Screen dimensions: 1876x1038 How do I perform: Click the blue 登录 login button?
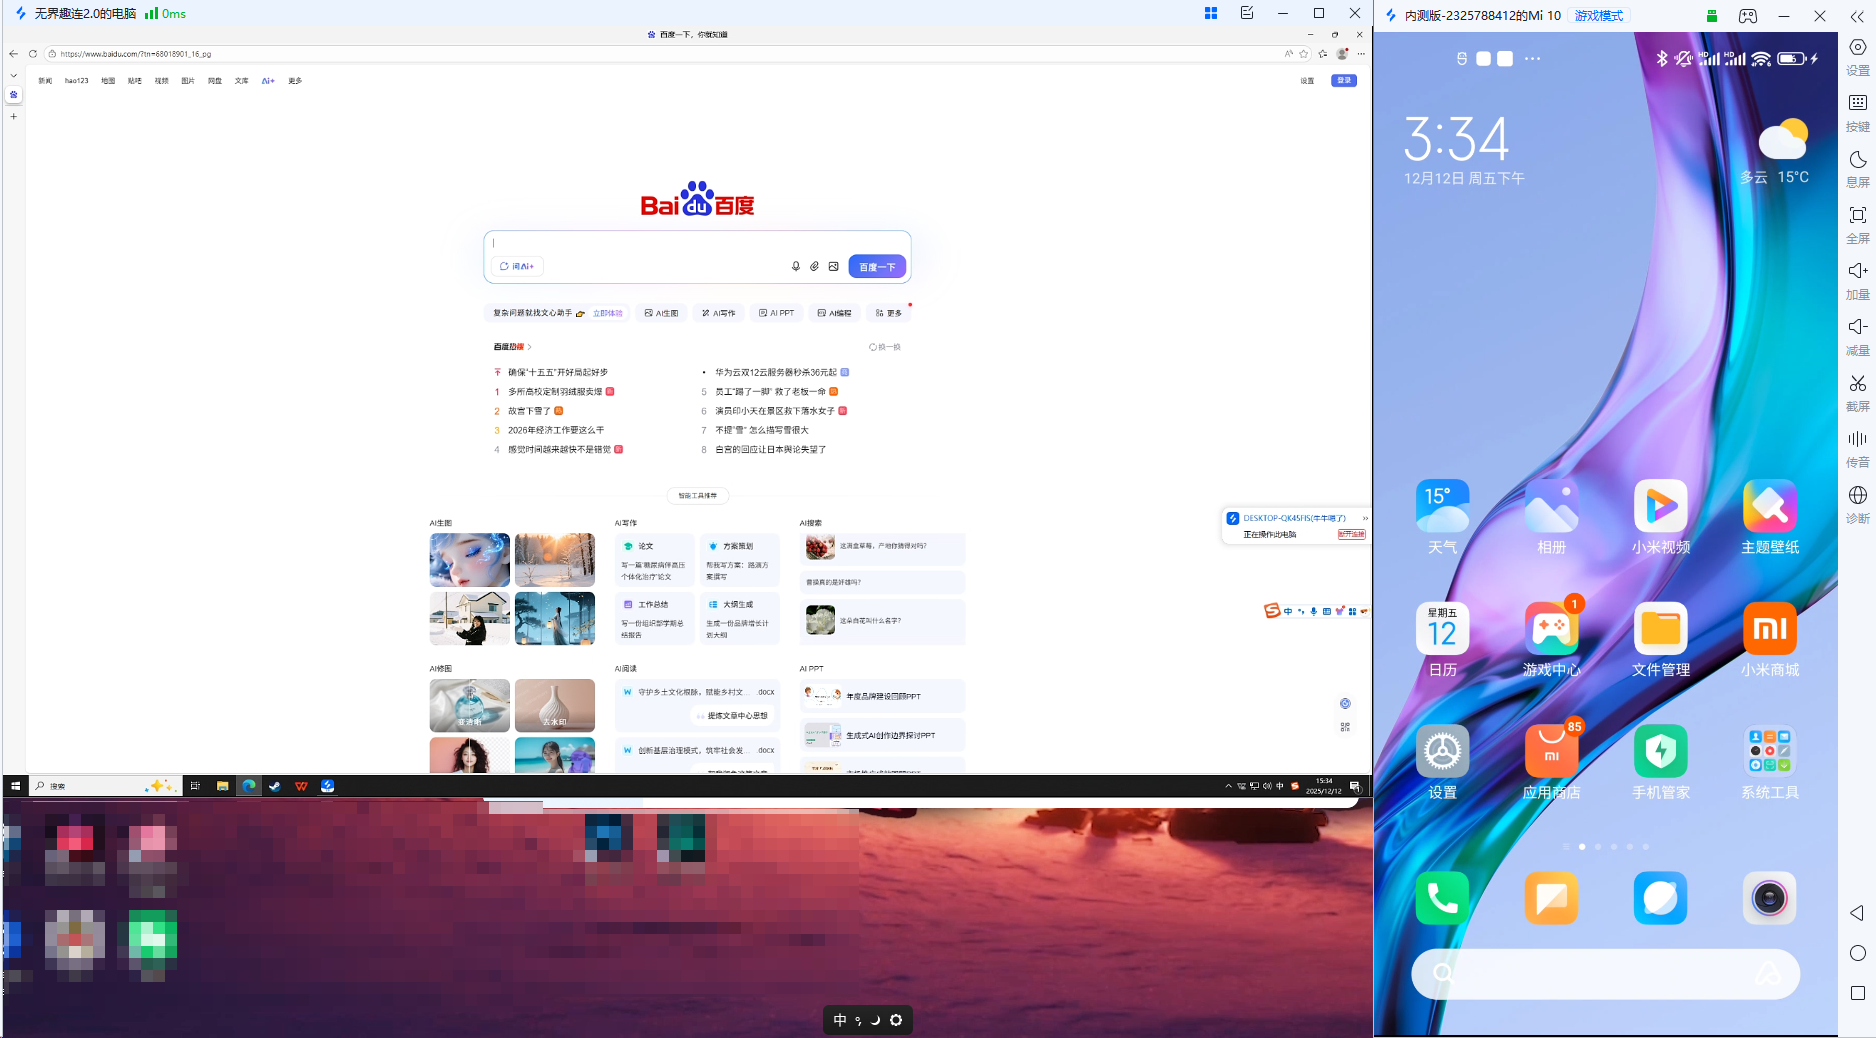[x=1343, y=81]
